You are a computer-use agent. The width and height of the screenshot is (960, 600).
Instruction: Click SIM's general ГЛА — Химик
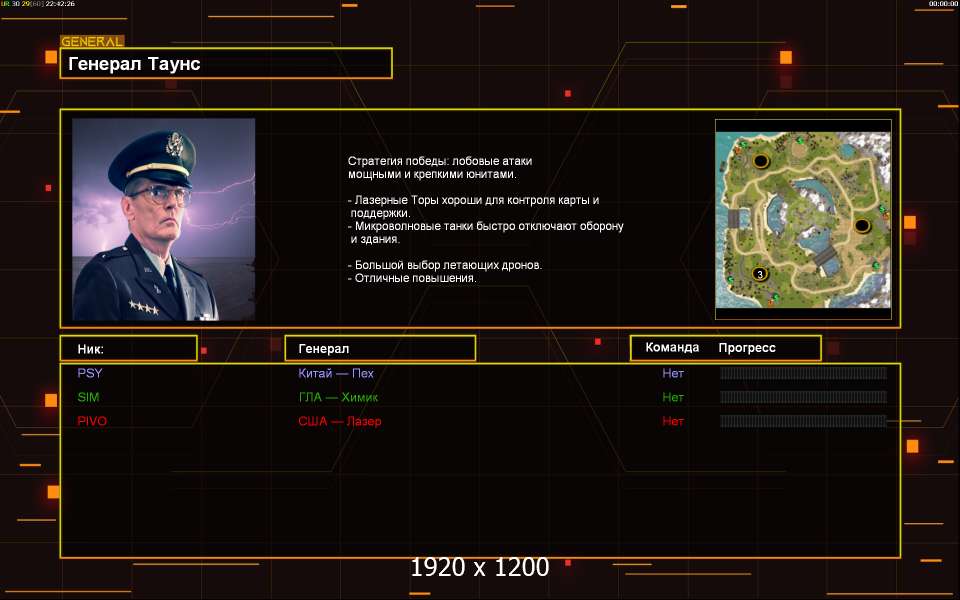point(338,397)
